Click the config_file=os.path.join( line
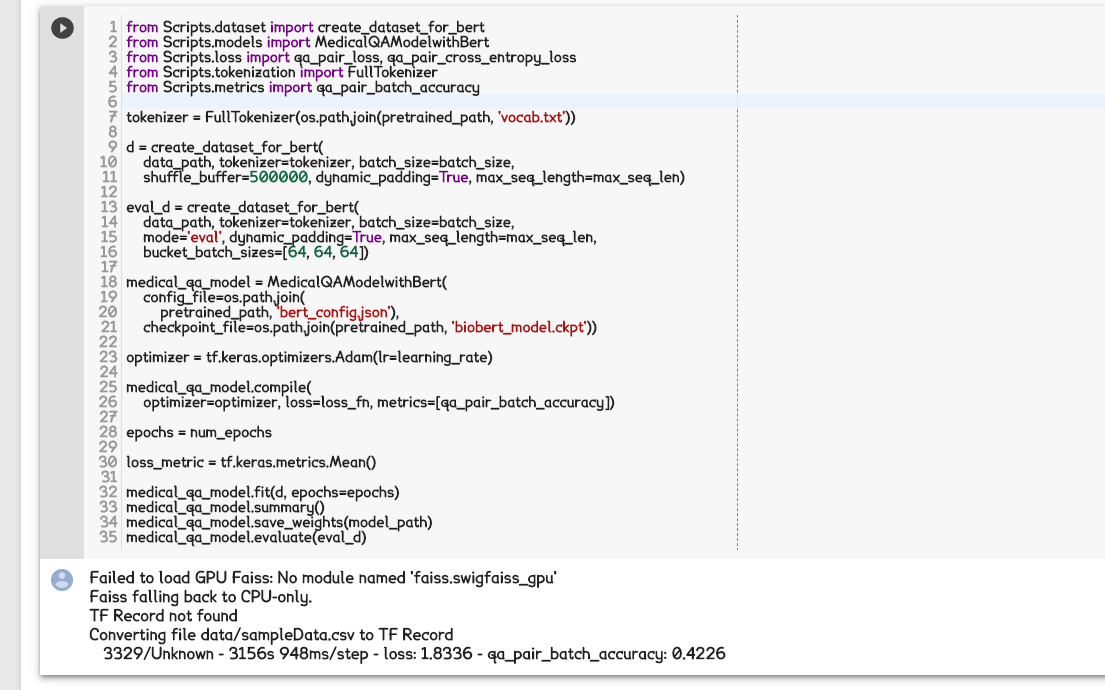Screen dimensions: 1105x690 (224, 297)
